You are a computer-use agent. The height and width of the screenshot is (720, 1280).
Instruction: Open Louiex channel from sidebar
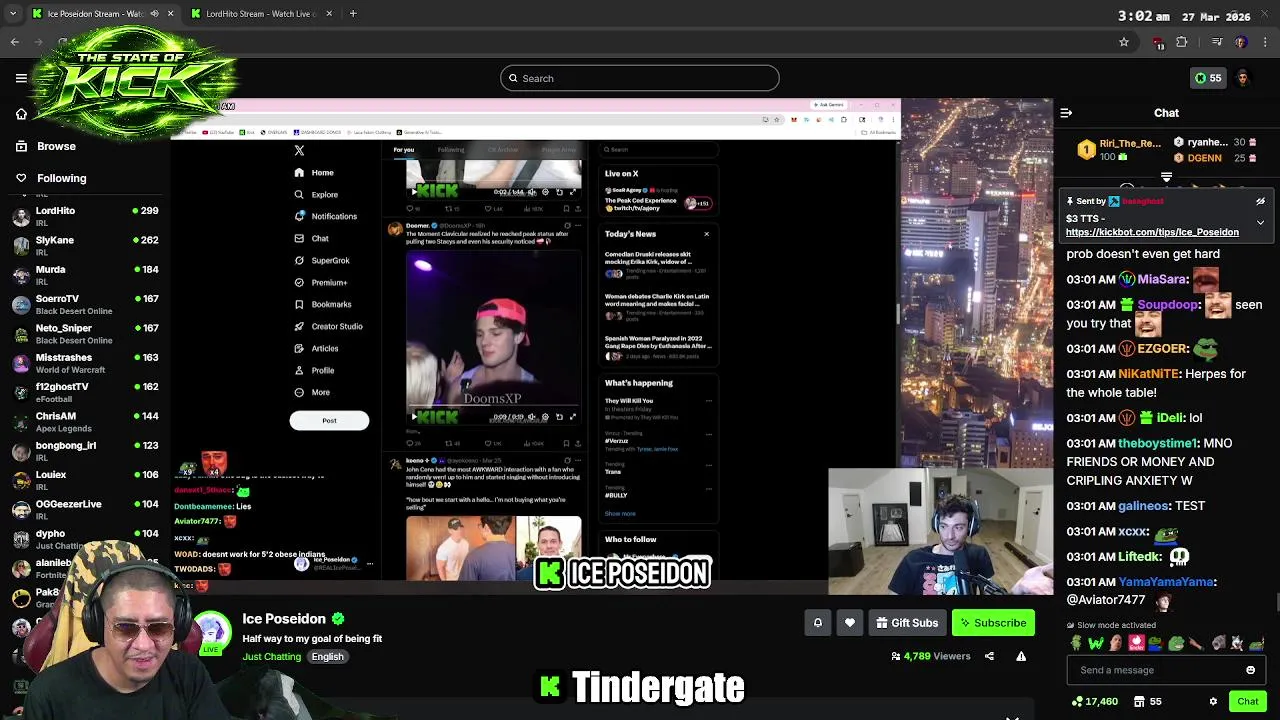point(85,480)
